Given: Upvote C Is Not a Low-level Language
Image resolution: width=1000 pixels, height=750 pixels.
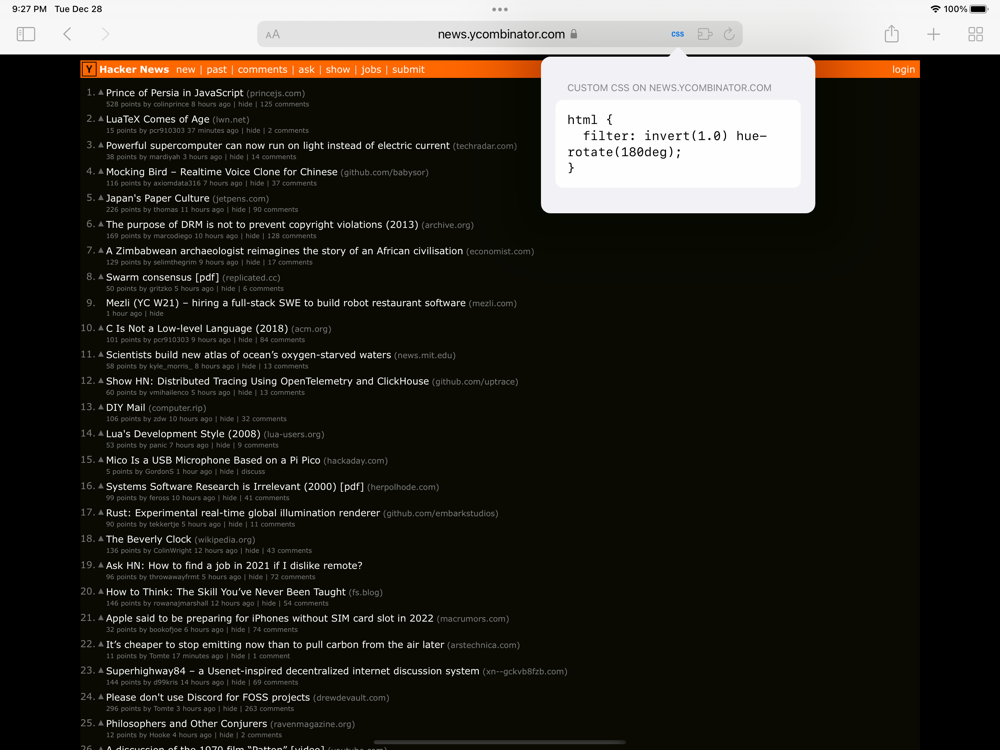Looking at the screenshot, I should (101, 328).
